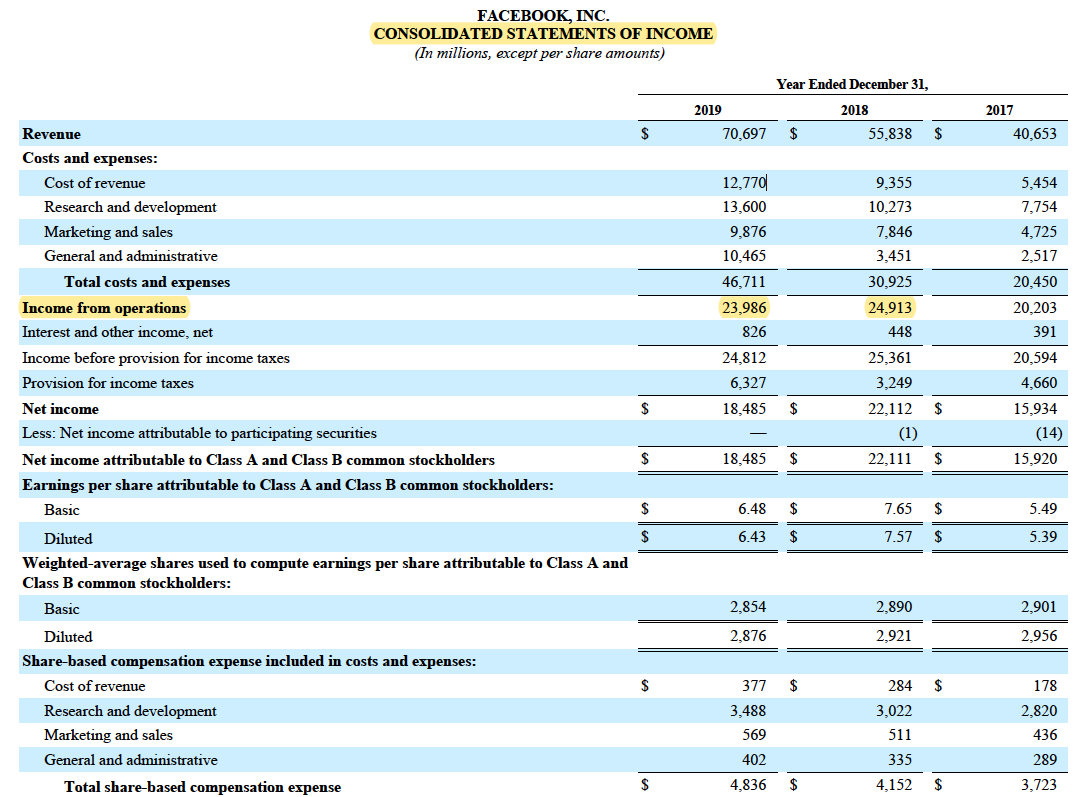Click 2019 share-based Cost of revenue 377
Image resolution: width=1084 pixels, height=797 pixels.
pyautogui.click(x=754, y=685)
